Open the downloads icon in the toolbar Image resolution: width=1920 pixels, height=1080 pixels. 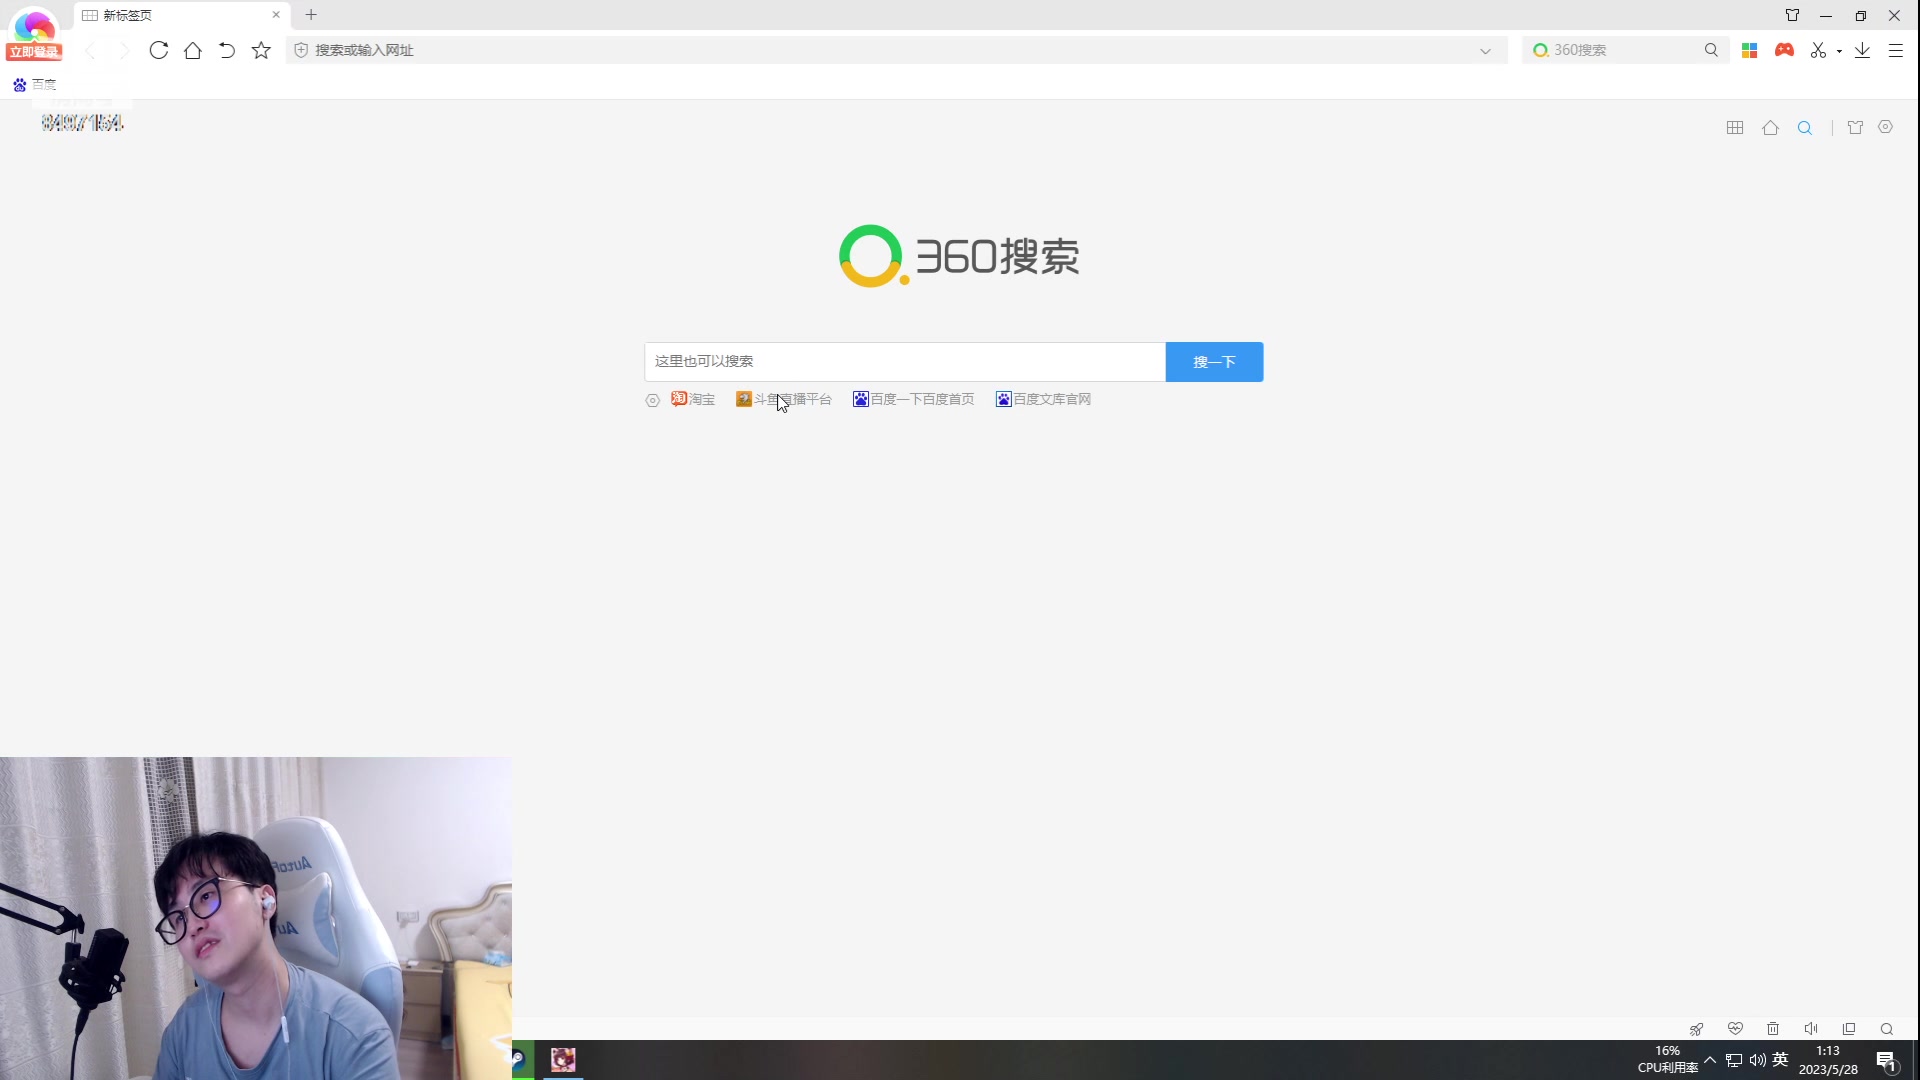1861,50
